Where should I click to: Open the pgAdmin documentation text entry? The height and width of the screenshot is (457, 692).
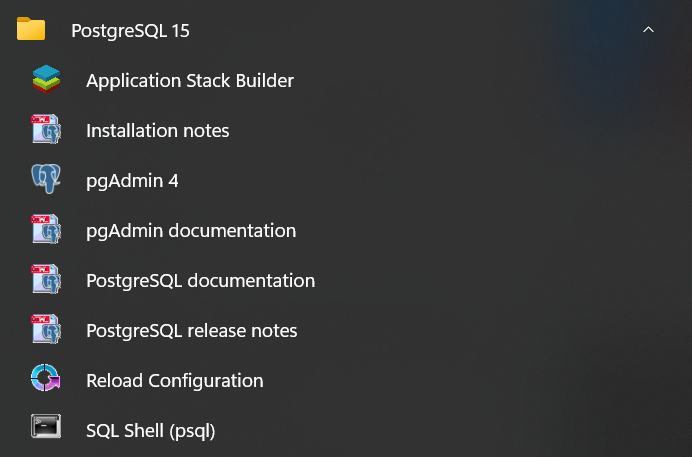(191, 231)
